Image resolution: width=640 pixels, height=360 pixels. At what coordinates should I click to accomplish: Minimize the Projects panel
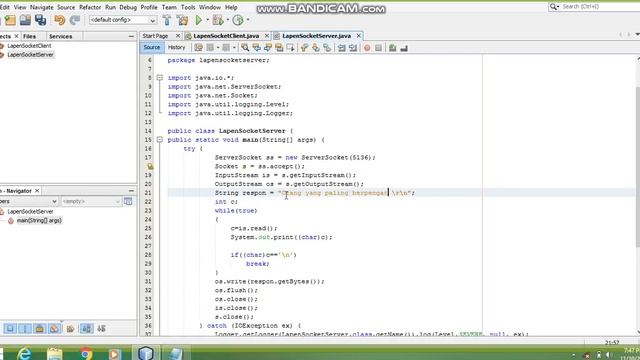[x=131, y=36]
